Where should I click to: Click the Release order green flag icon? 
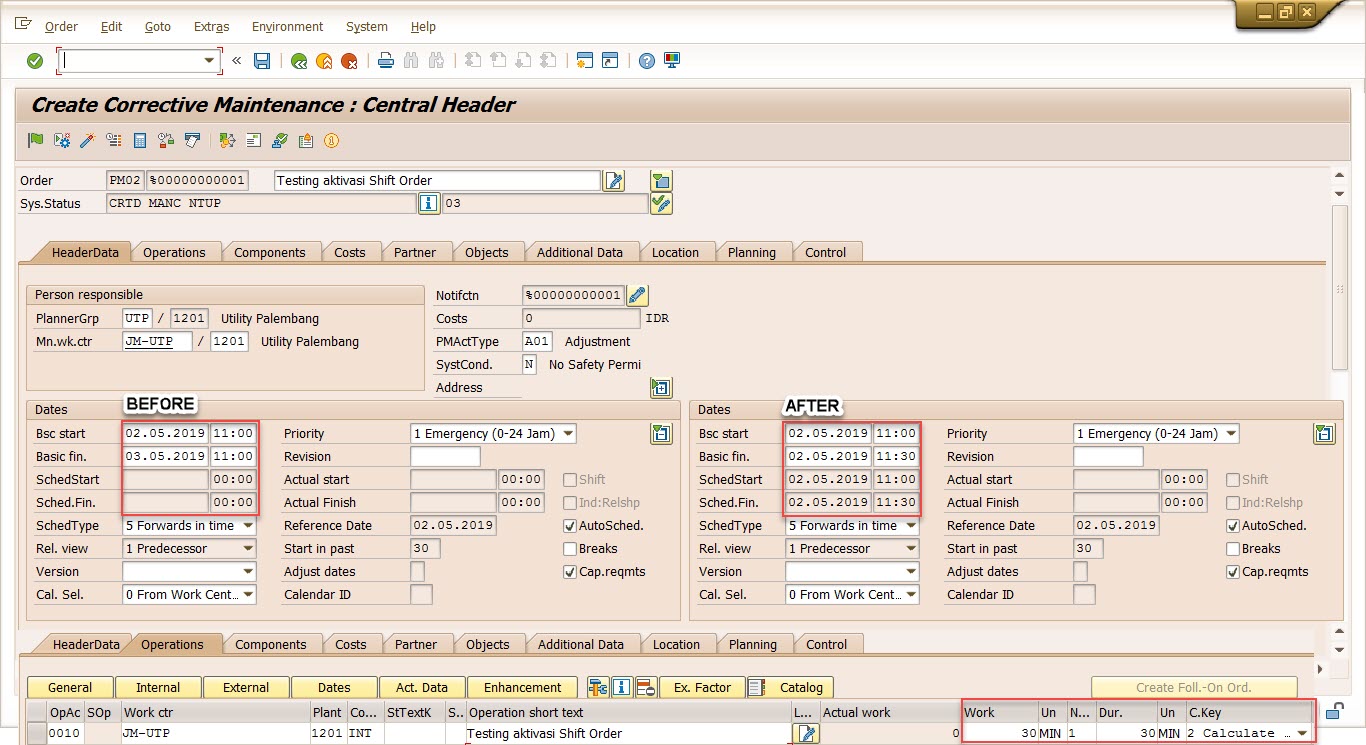tap(36, 140)
